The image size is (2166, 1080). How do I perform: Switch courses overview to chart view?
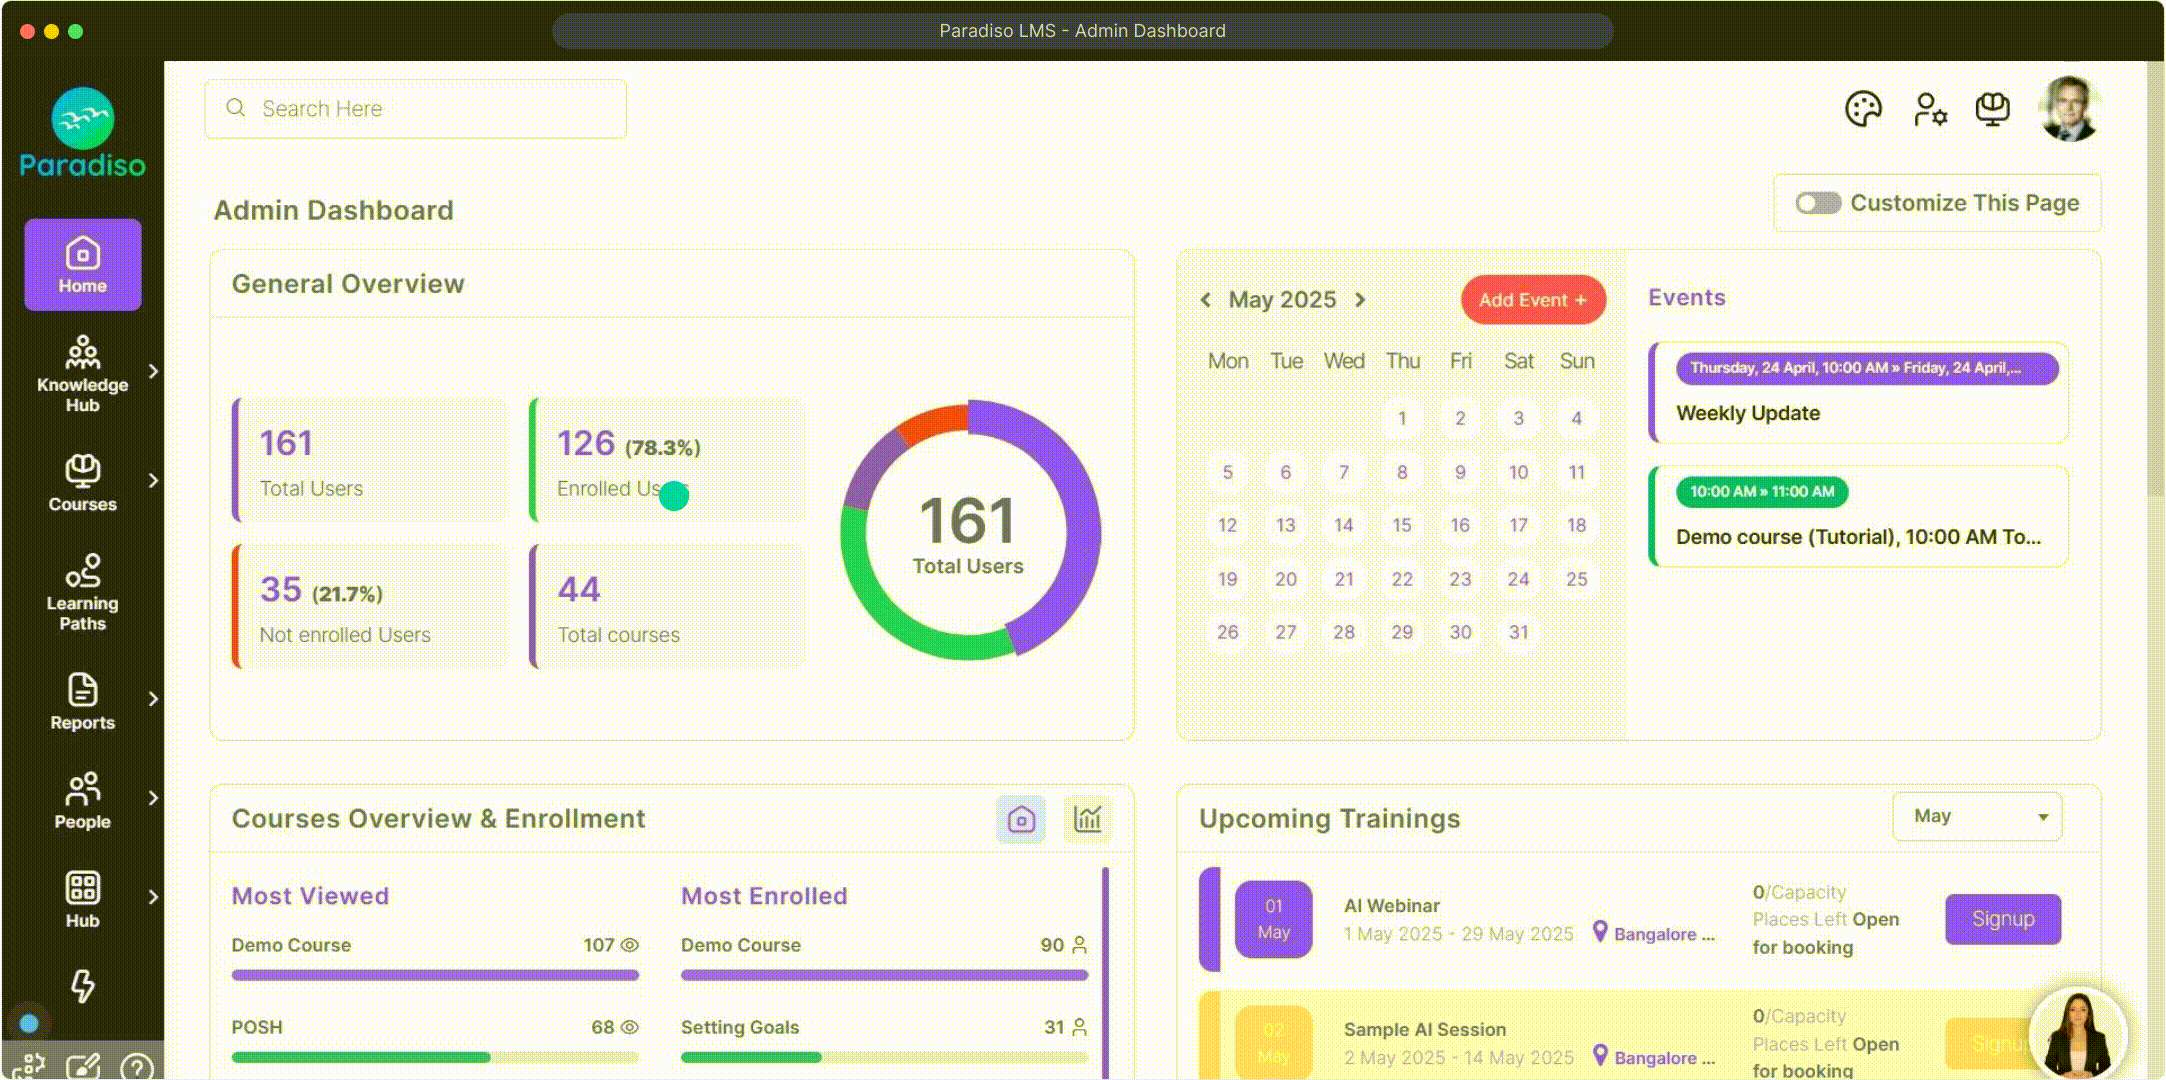click(1087, 819)
